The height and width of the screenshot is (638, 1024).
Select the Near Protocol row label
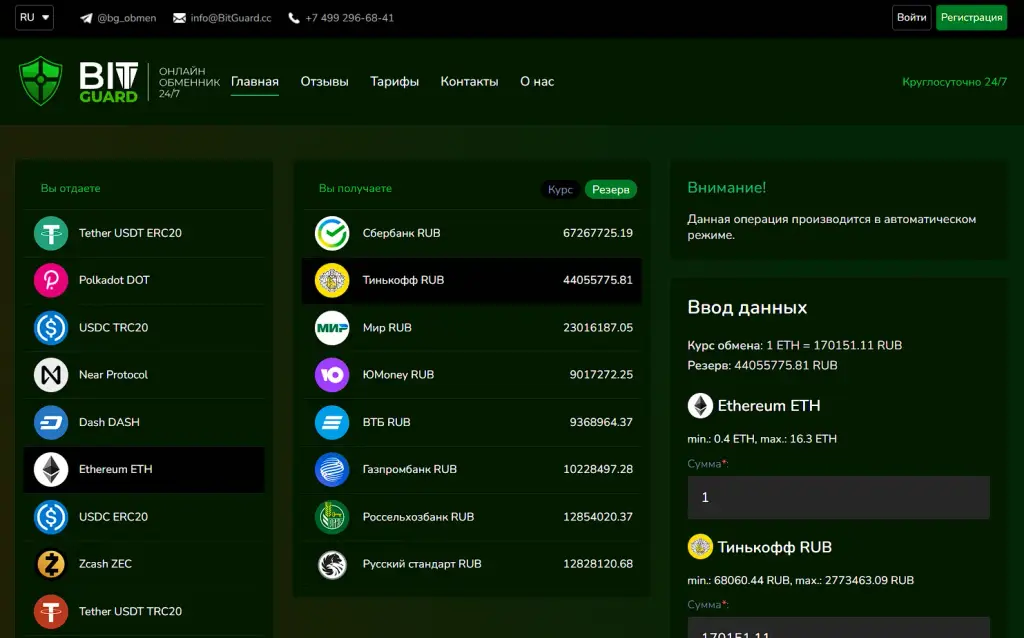tap(114, 375)
